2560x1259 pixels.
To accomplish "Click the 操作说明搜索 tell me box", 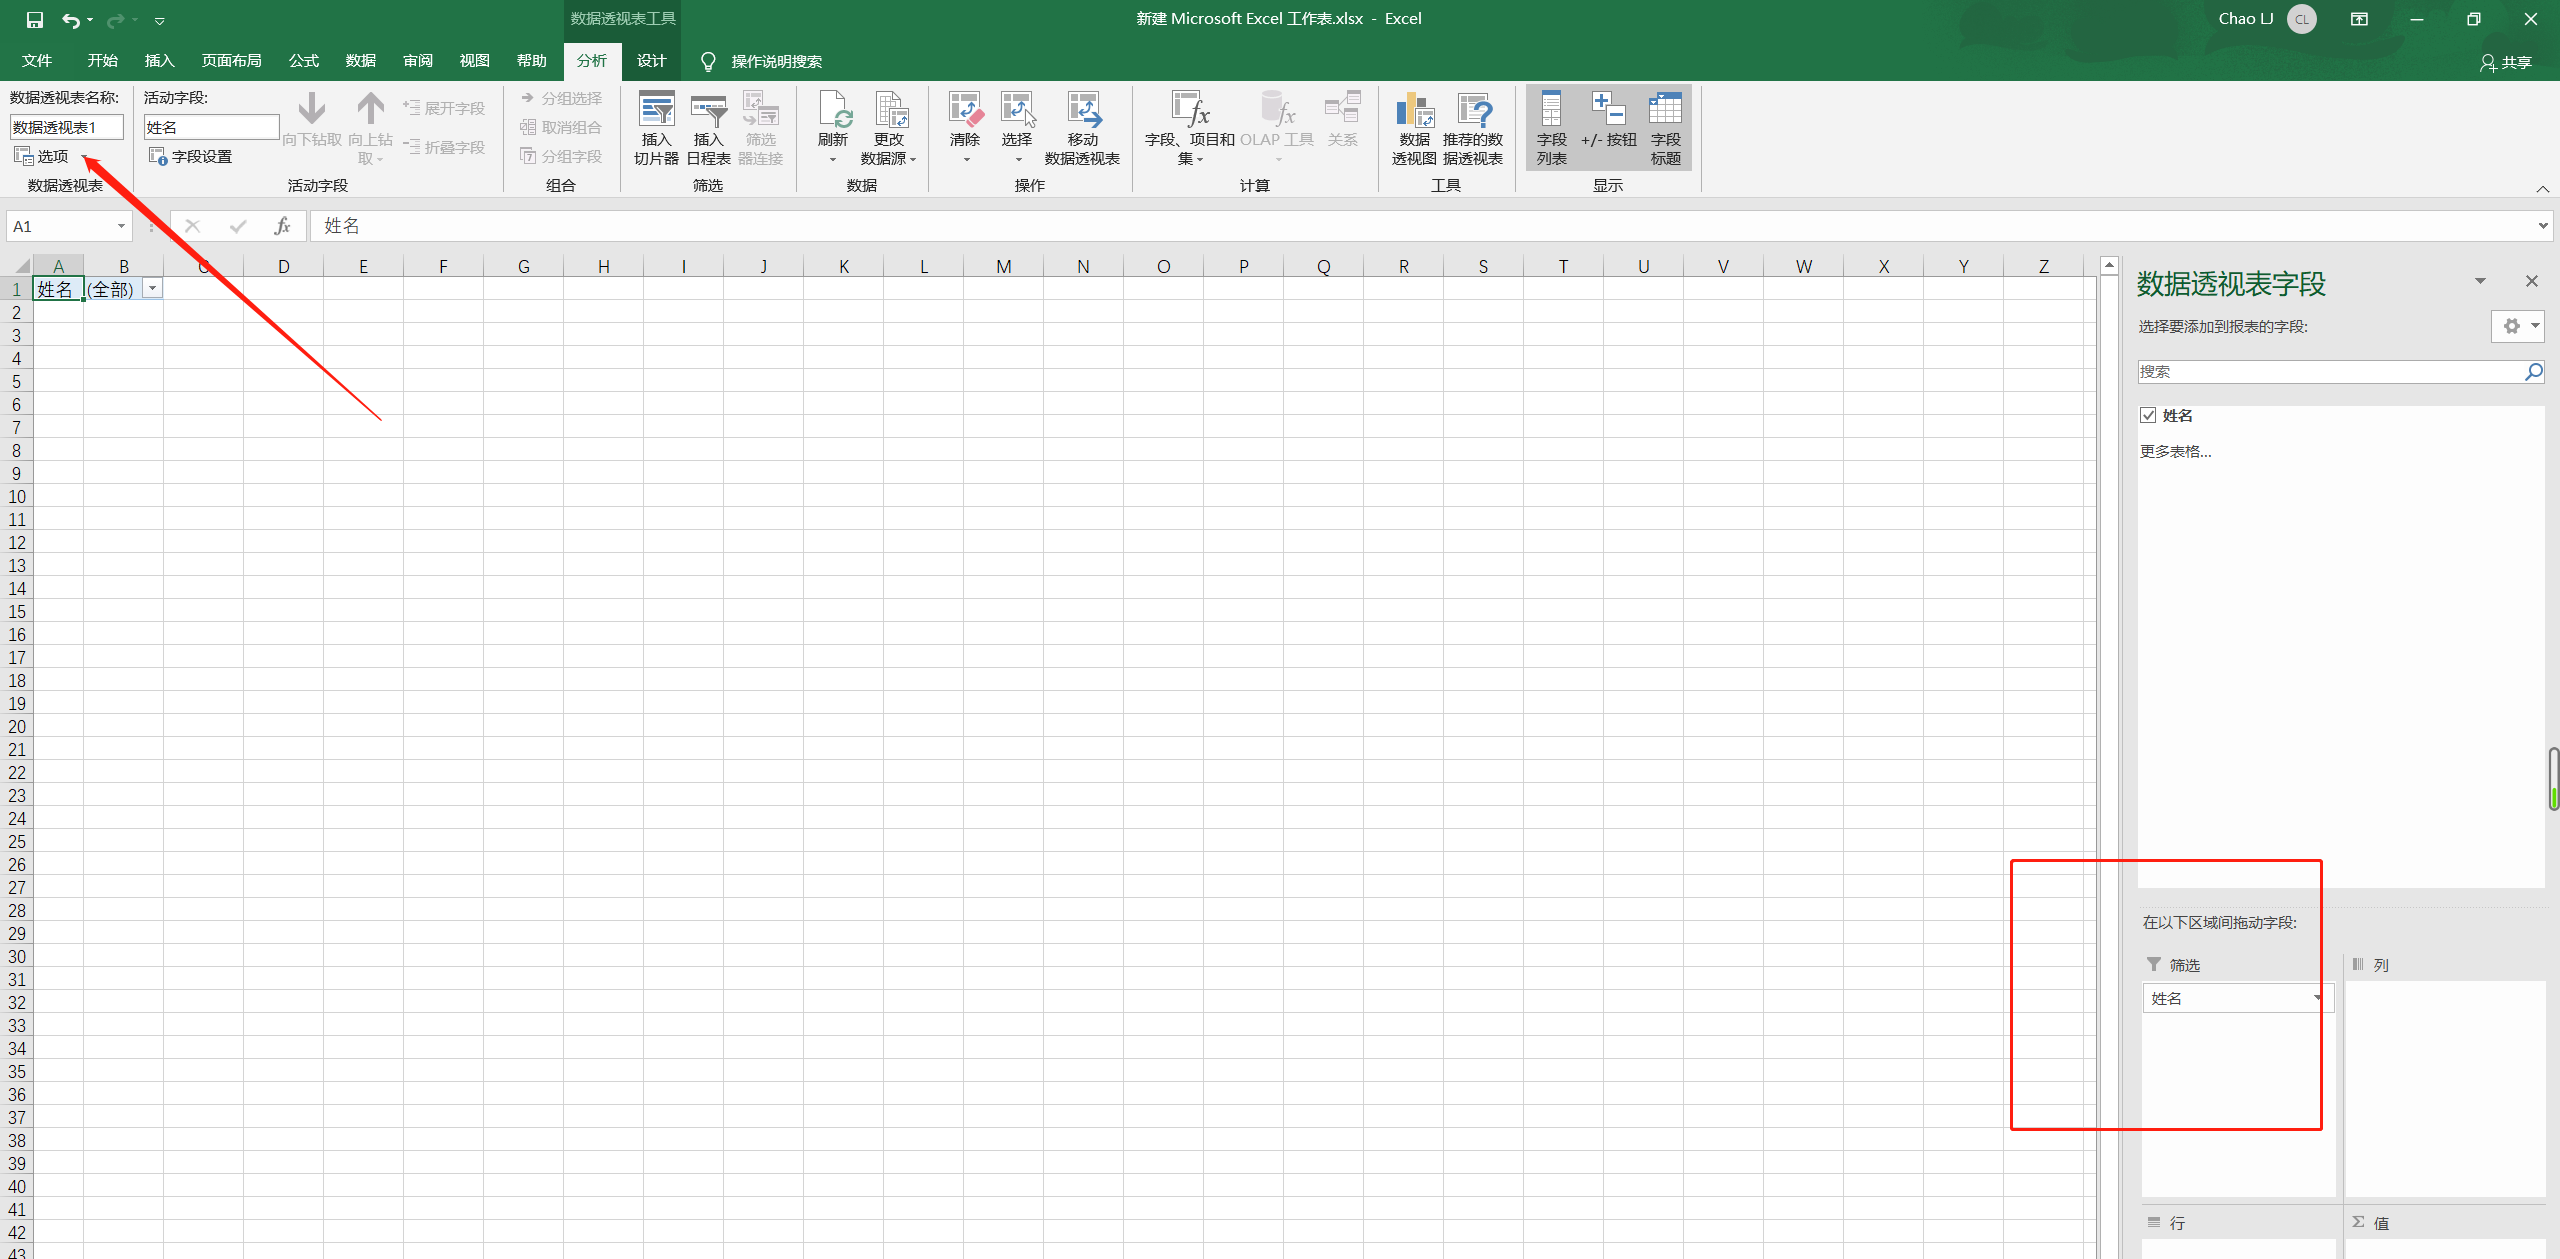I will pos(776,62).
